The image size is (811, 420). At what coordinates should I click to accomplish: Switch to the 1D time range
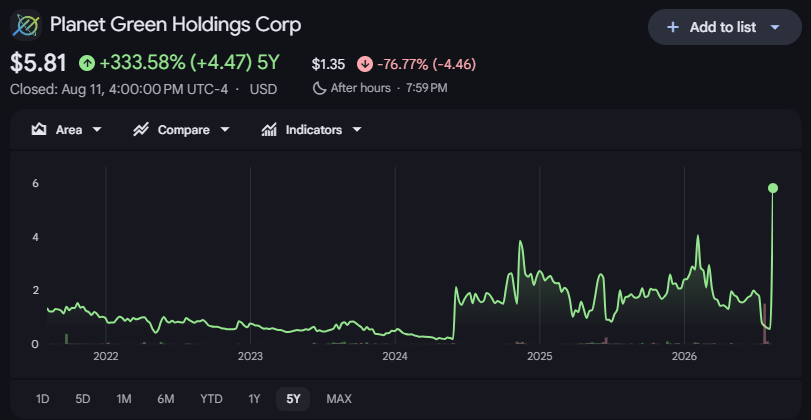(42, 399)
